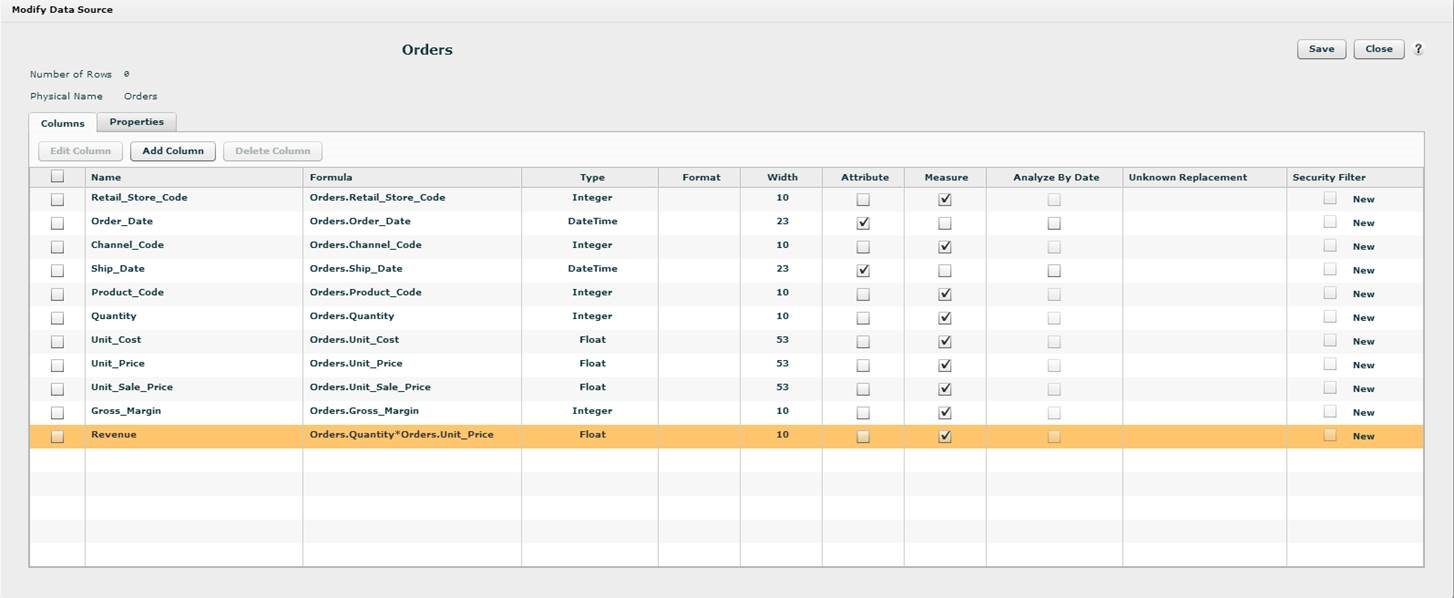Click New link in the Unit_Cost row
Screen dimensions: 1454x598
click(x=1363, y=341)
